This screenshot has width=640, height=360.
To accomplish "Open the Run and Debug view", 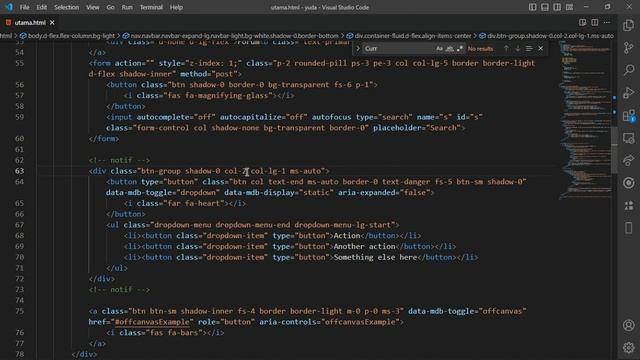I will point(629,93).
